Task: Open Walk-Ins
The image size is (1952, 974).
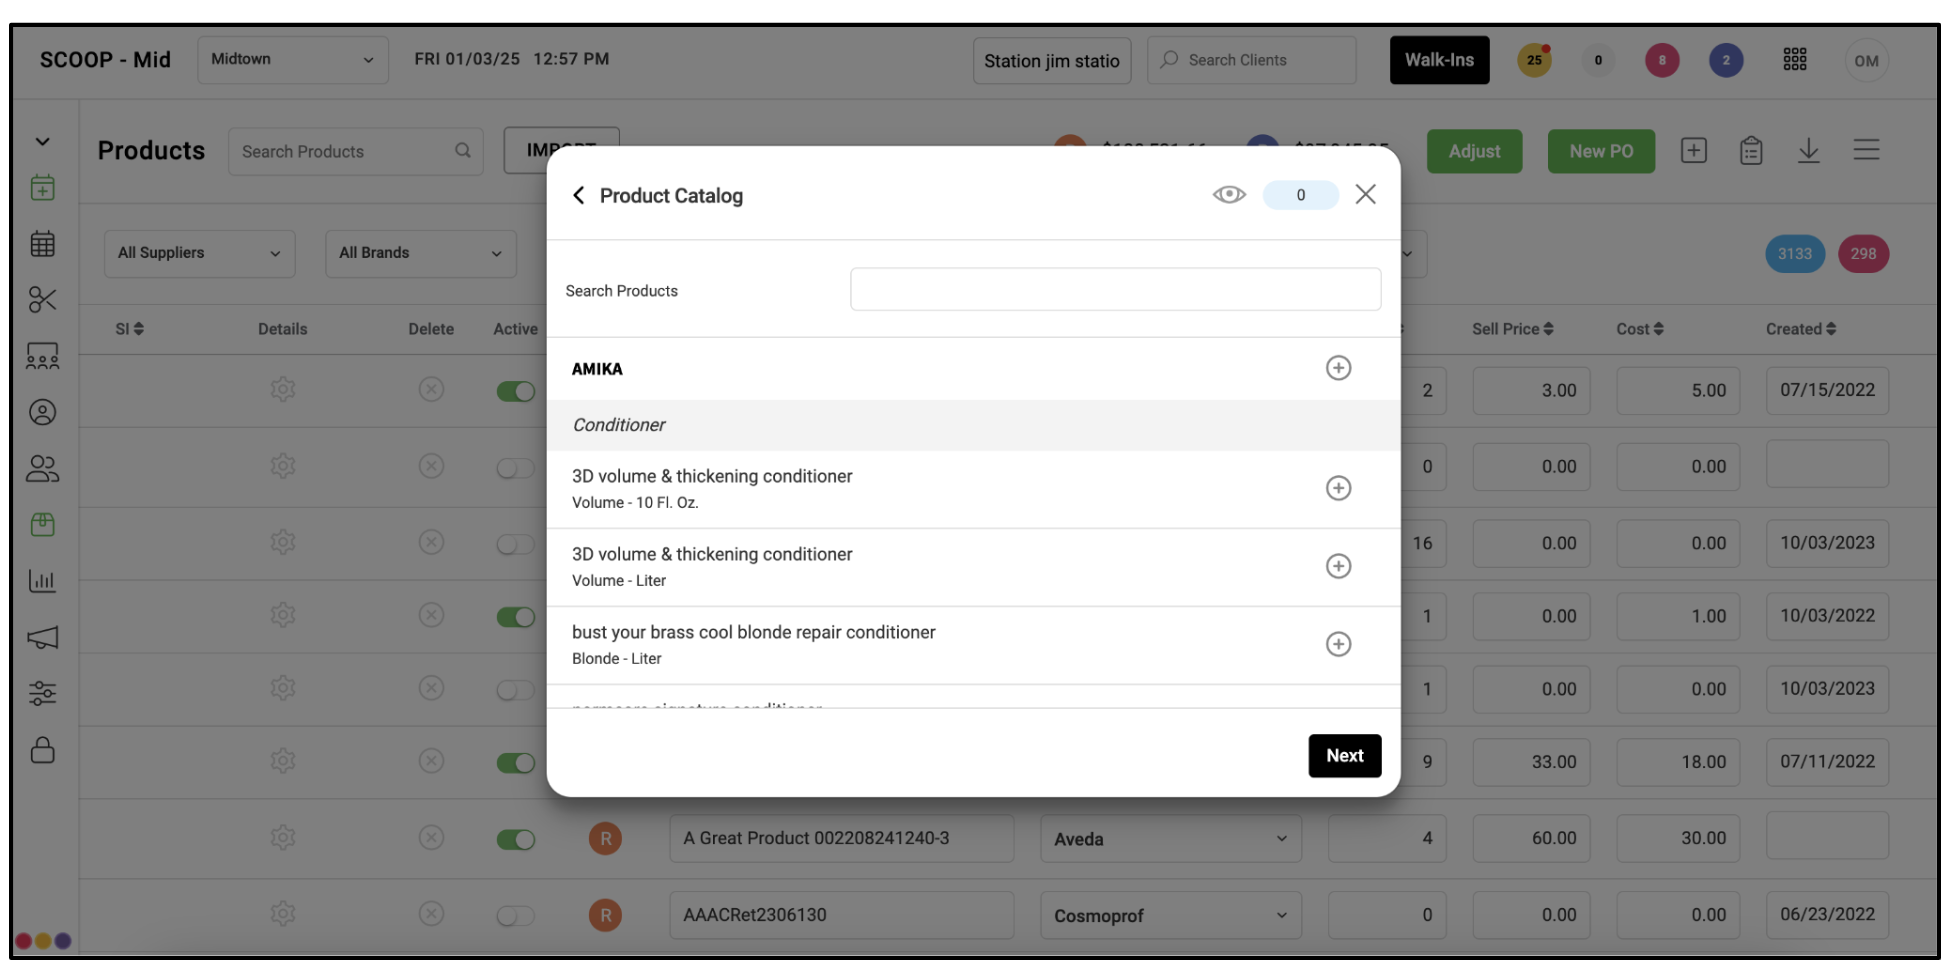Action: coord(1439,60)
